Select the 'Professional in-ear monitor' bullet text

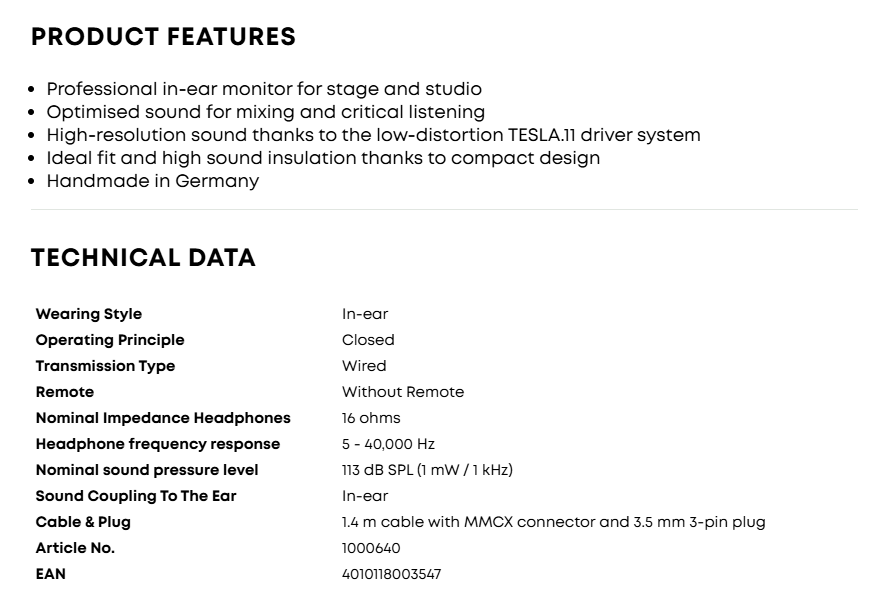tap(264, 89)
